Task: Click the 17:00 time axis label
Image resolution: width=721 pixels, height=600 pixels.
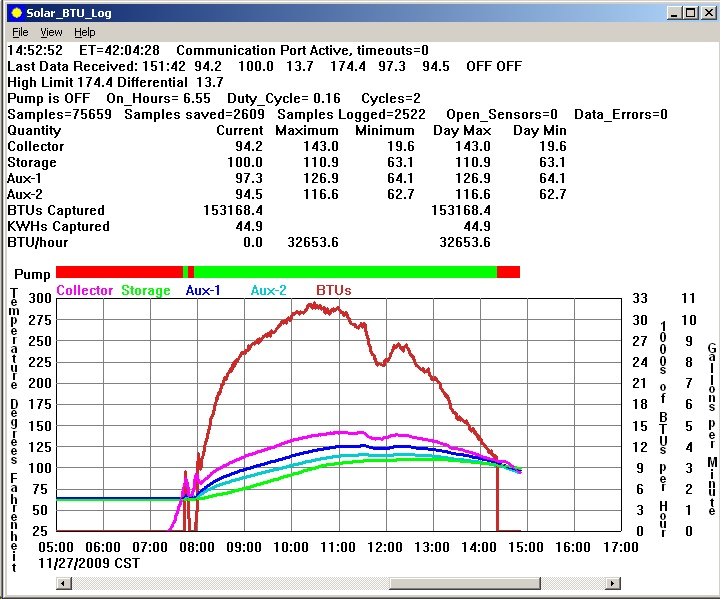Action: [x=621, y=547]
